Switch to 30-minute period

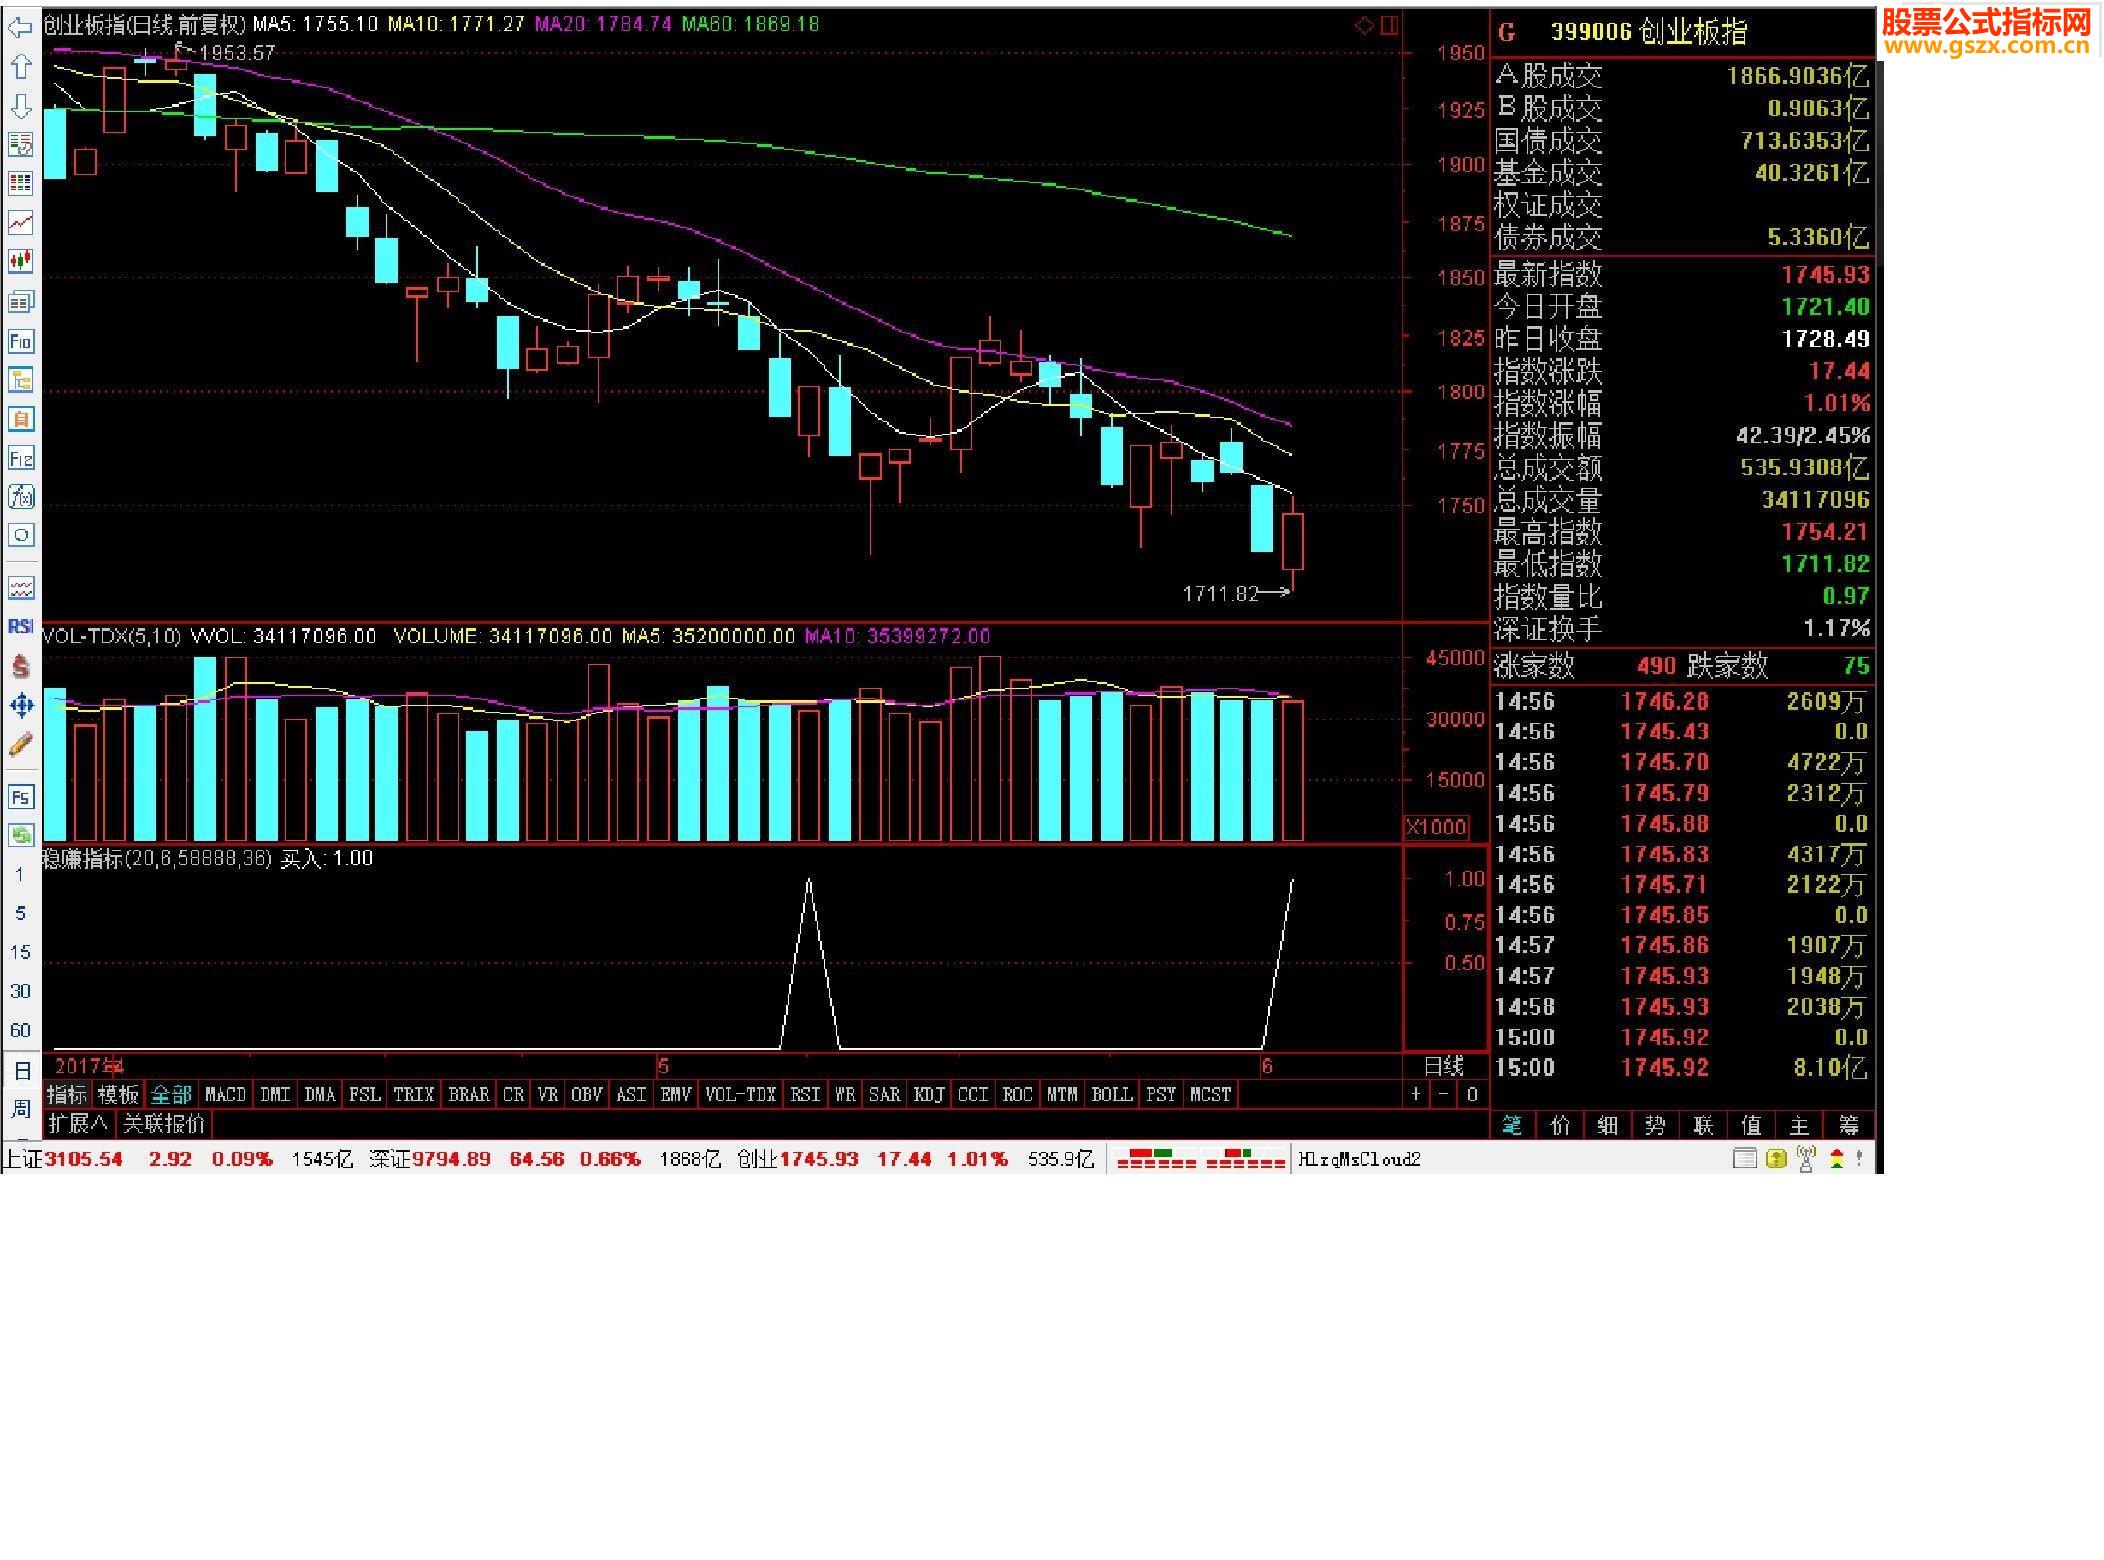click(20, 992)
